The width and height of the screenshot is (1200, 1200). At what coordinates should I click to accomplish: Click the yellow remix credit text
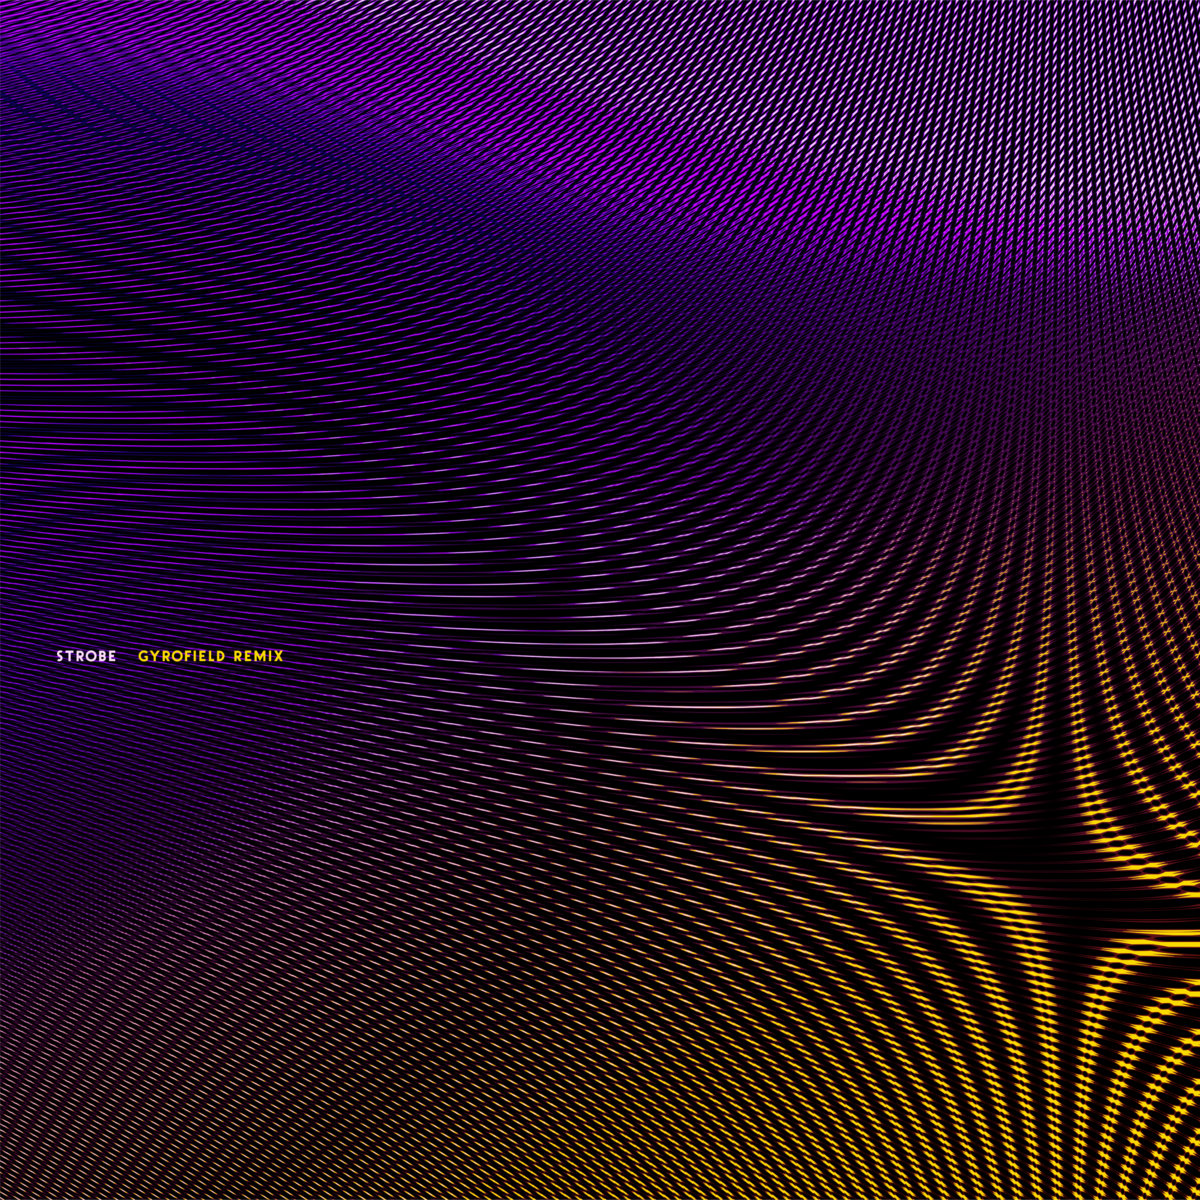pos(212,658)
